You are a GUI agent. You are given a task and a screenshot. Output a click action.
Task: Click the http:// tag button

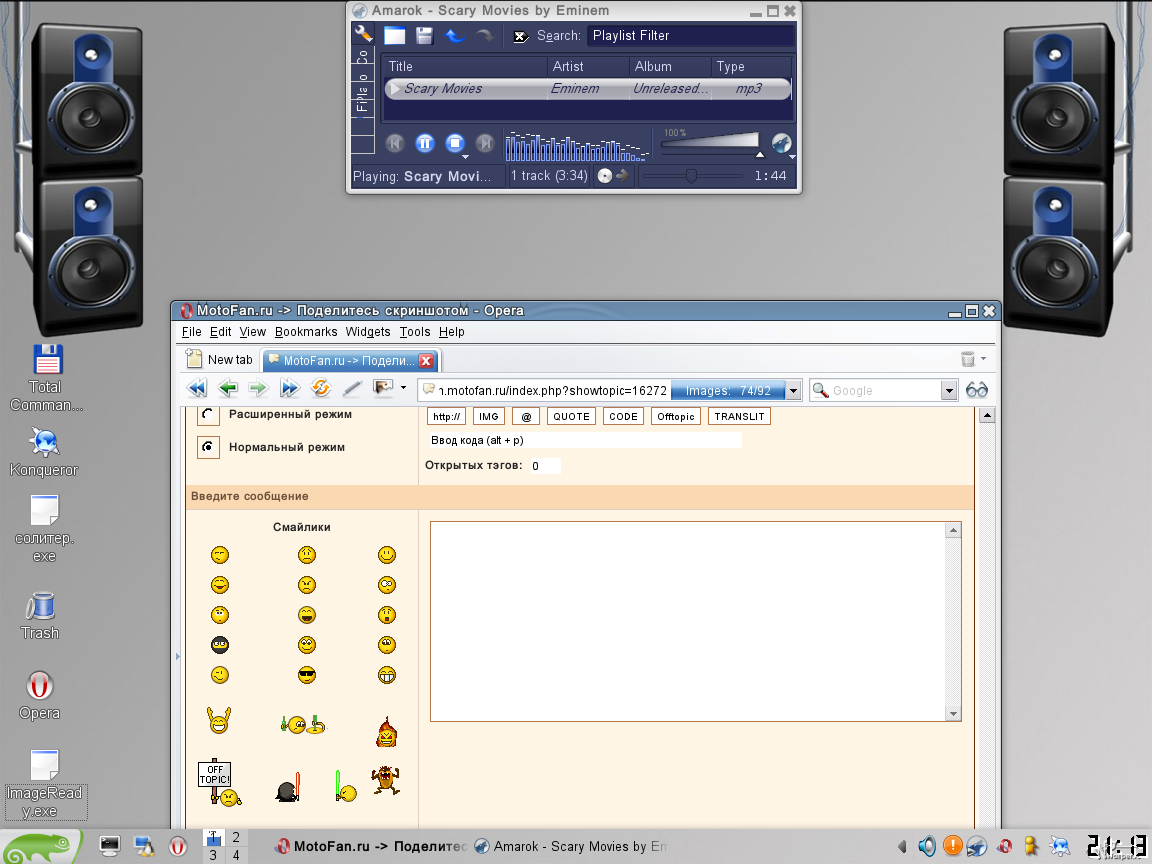(447, 417)
